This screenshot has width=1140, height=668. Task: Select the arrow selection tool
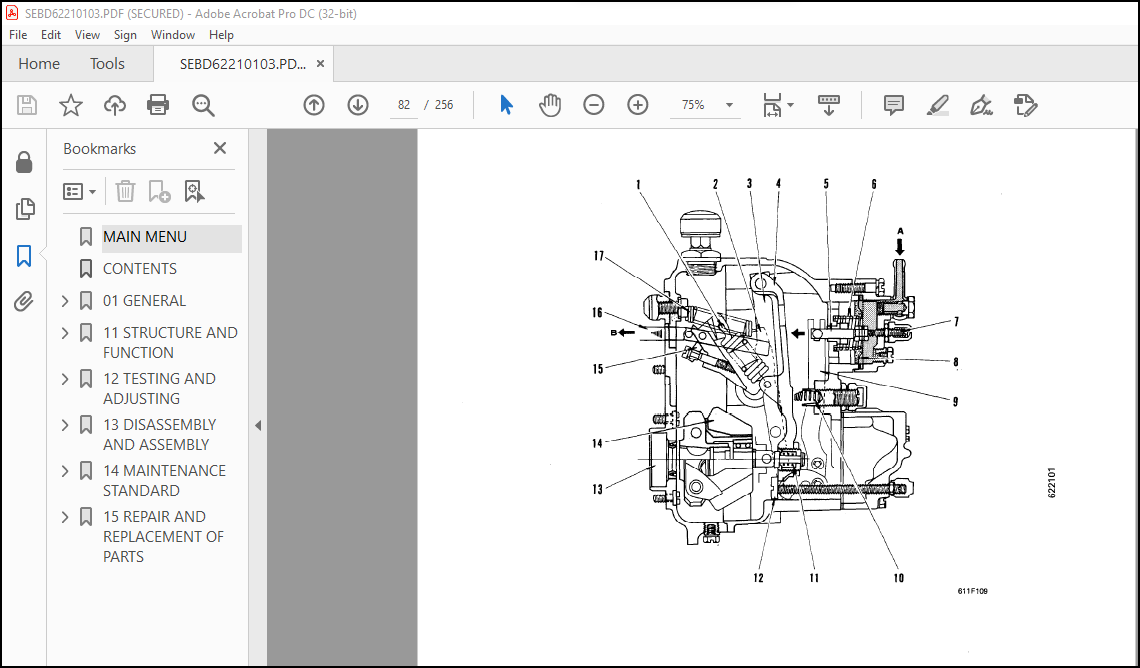pyautogui.click(x=507, y=105)
